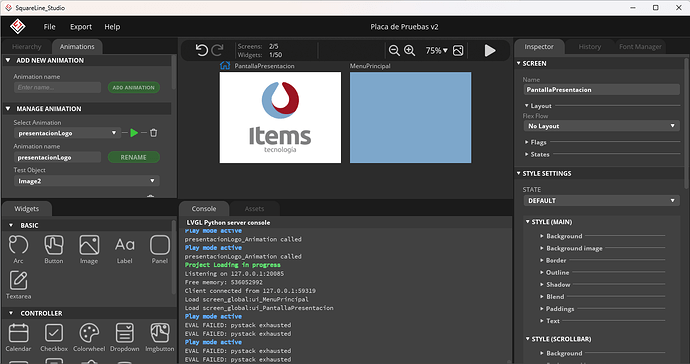Collapse the STYLE (SCROLLBAR) section
This screenshot has height=364, width=690.
(x=528, y=339)
